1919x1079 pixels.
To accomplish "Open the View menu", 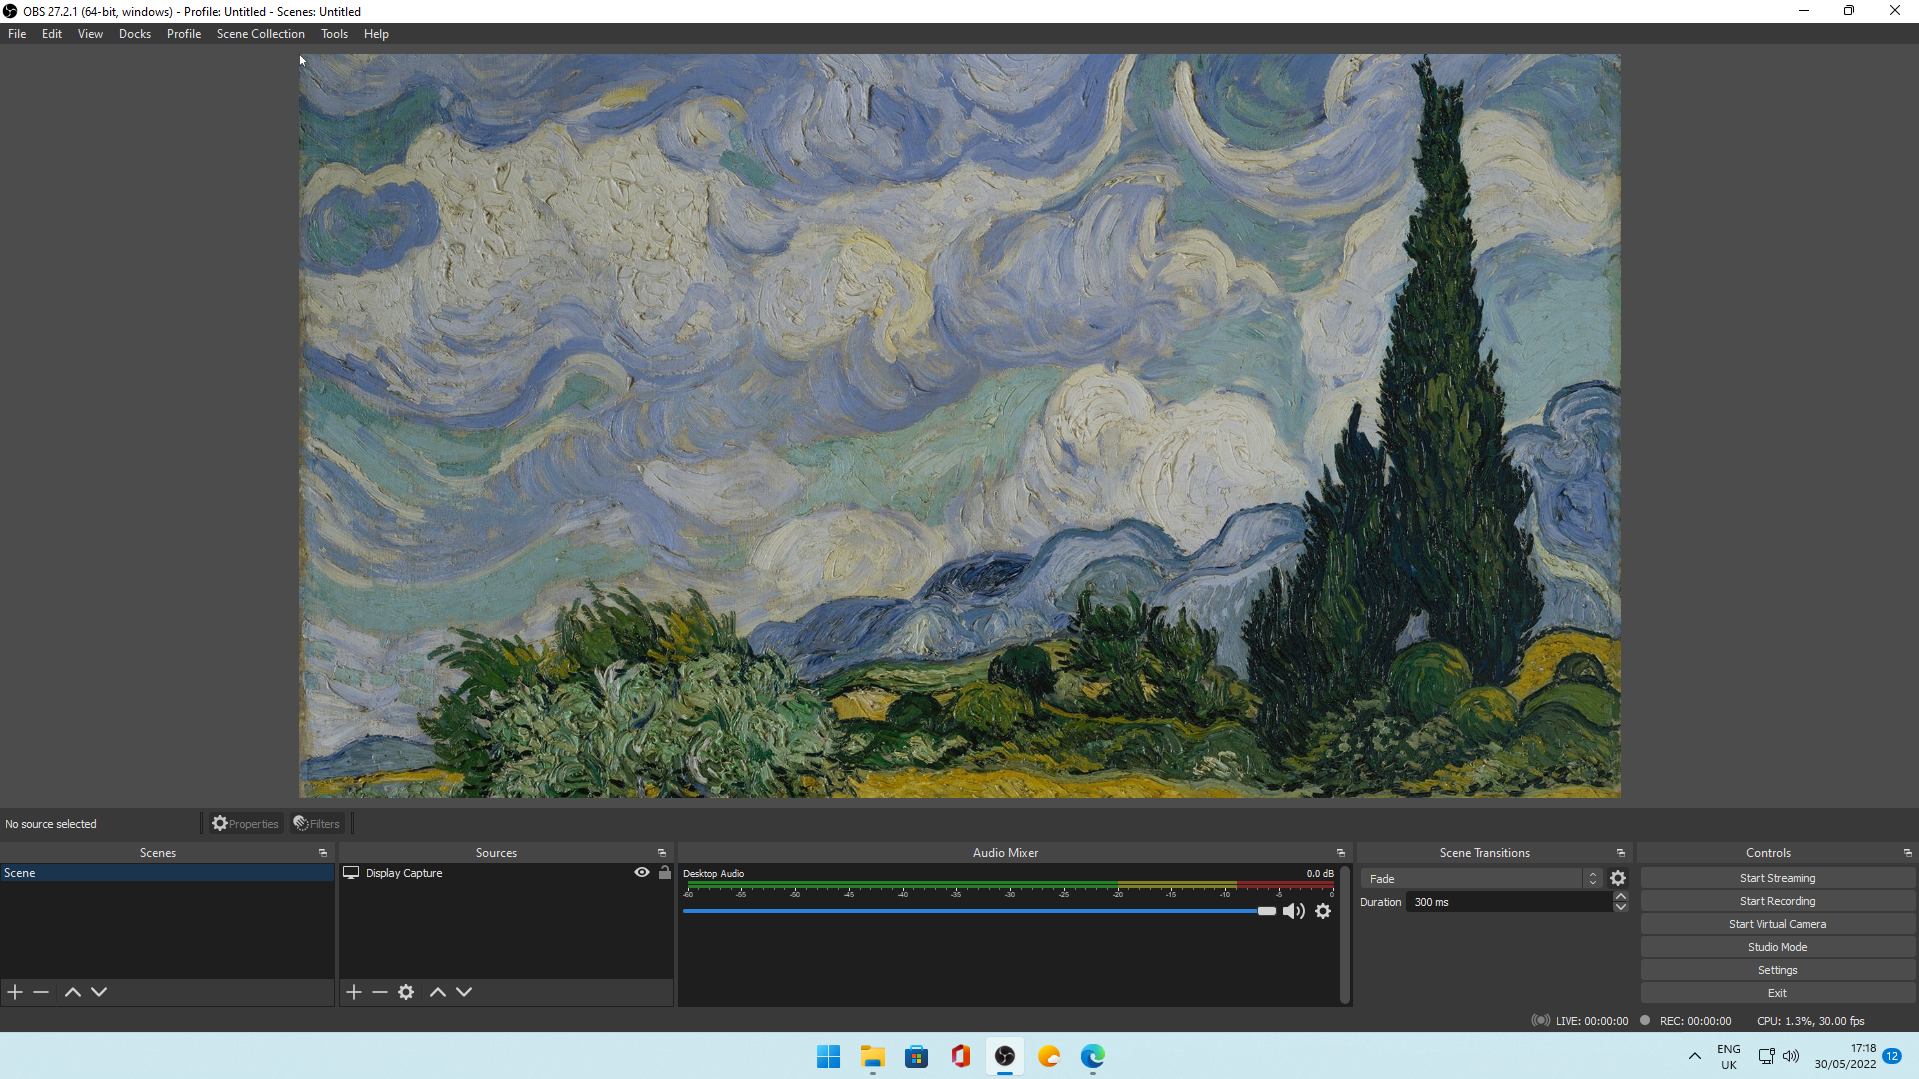I will pyautogui.click(x=90, y=34).
